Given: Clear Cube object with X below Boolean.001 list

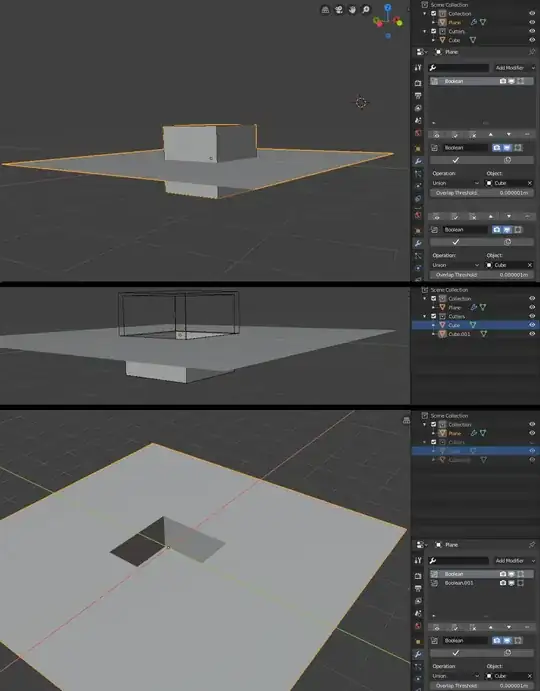Looking at the screenshot, I should click(530, 676).
